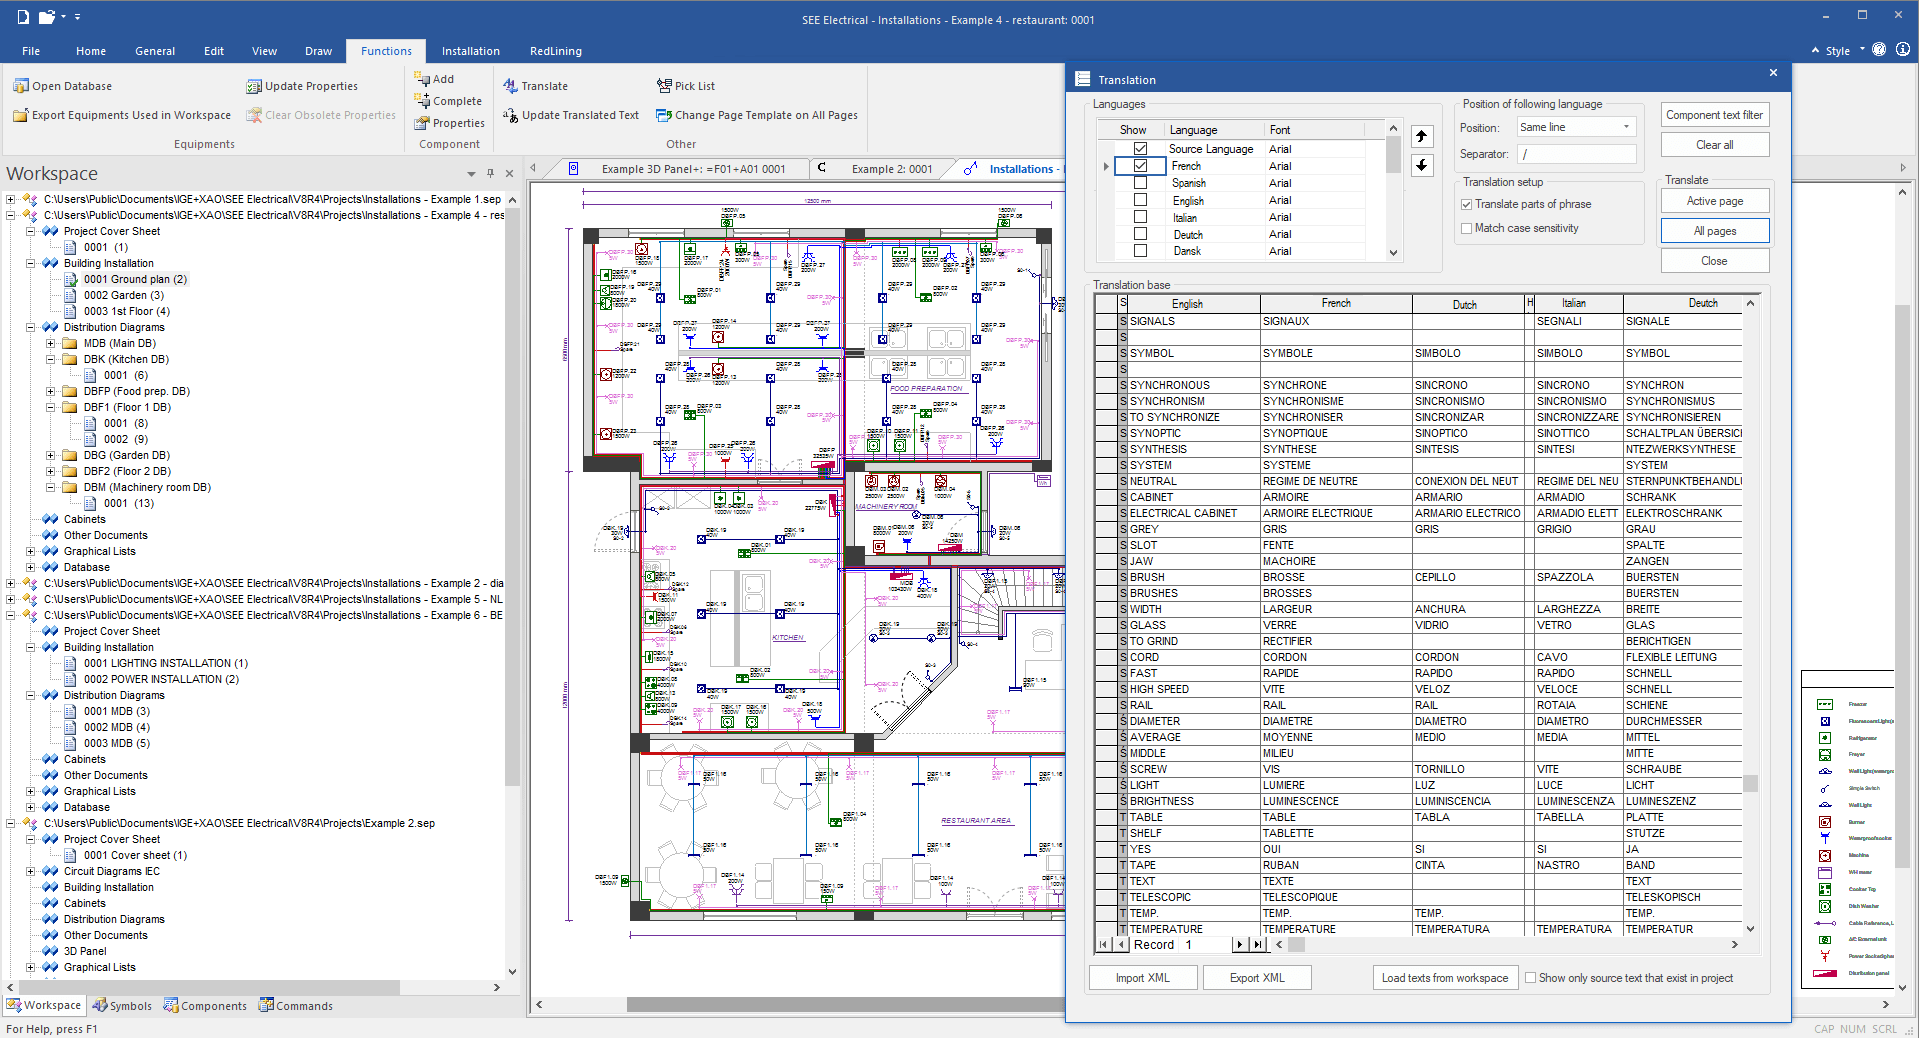Click Change Page Template on All Pages
The width and height of the screenshot is (1919, 1038).
(x=756, y=115)
